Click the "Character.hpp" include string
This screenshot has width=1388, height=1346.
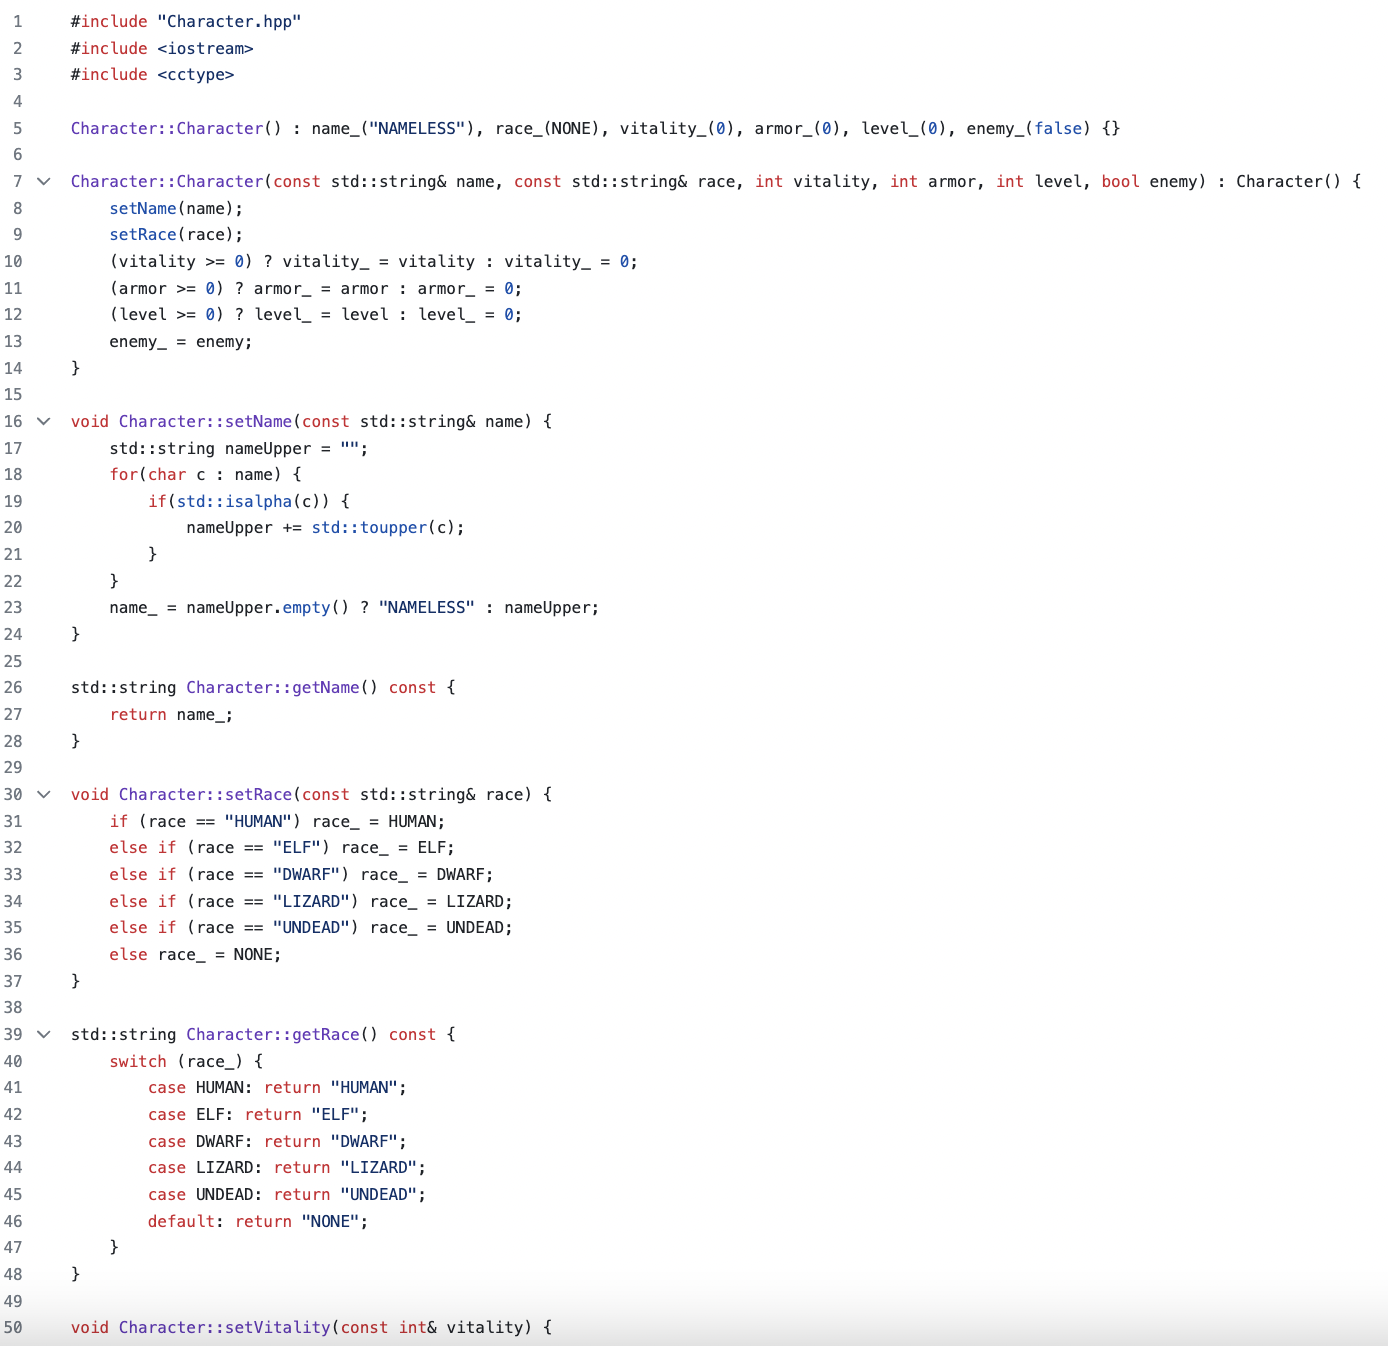point(229,22)
